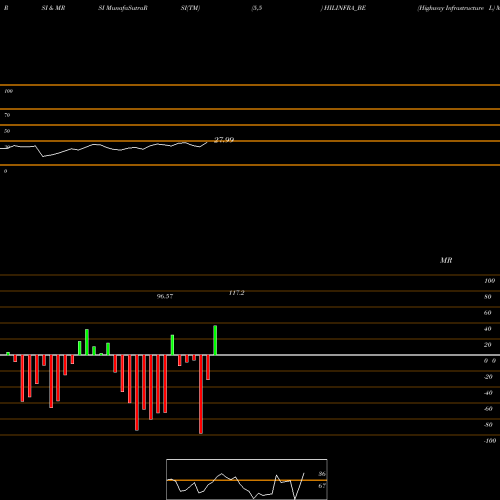This screenshot has height=500, width=500.
Task: Click the -20 label on MR axis
Action: [x=488, y=377]
